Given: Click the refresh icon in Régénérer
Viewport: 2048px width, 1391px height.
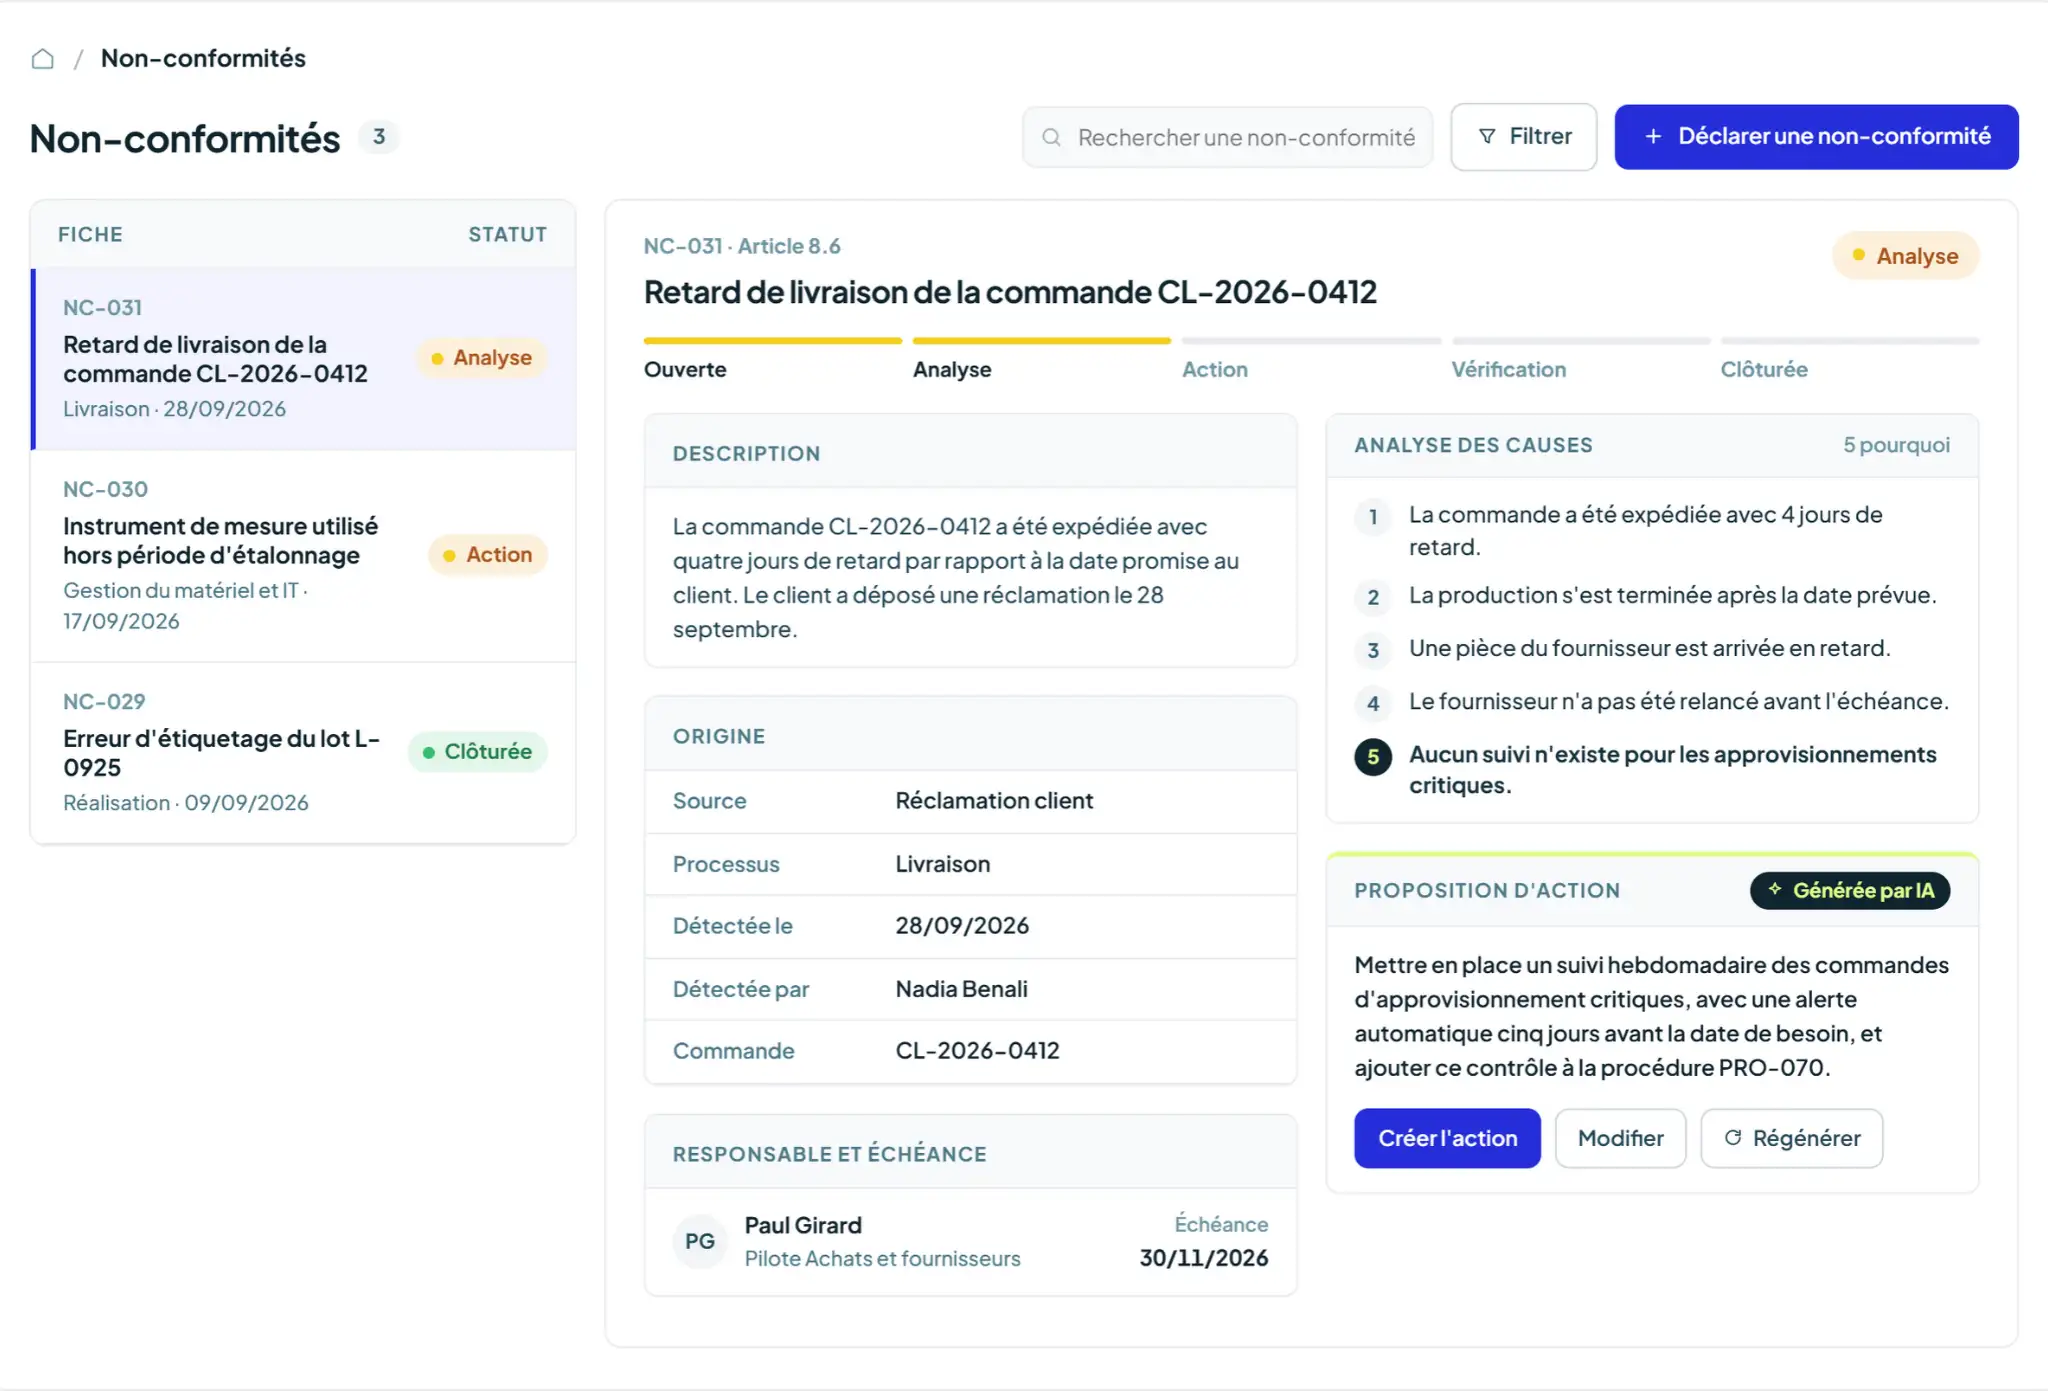Looking at the screenshot, I should coord(1733,1137).
